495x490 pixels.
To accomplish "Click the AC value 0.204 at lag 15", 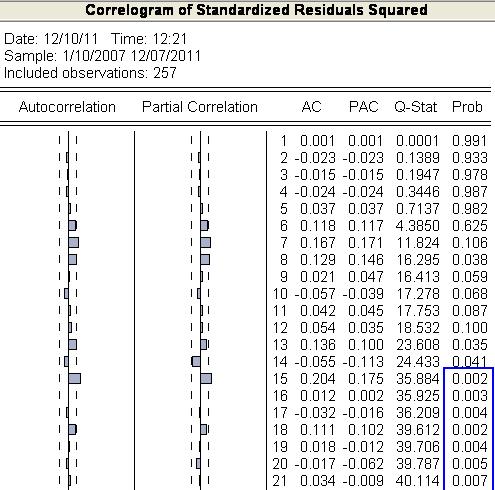I will tap(318, 379).
